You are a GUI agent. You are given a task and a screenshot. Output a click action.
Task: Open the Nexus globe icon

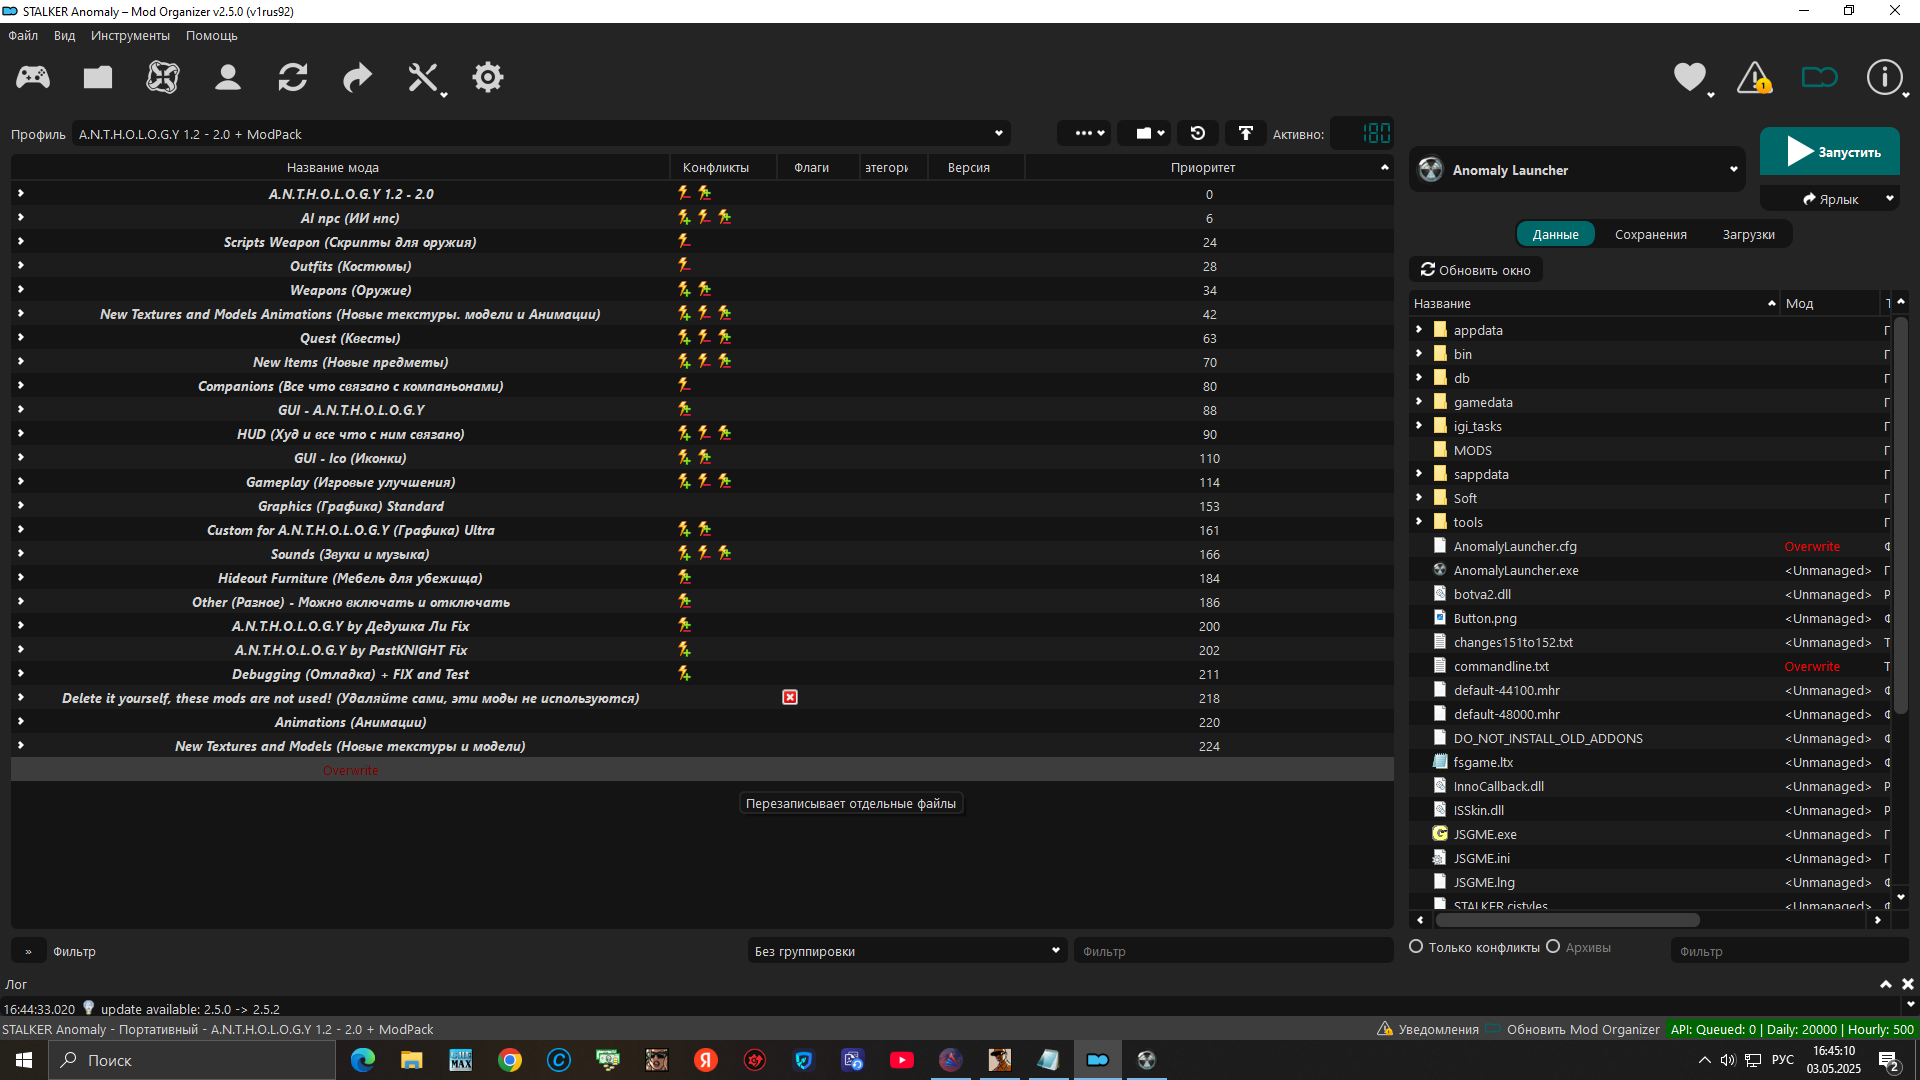(163, 77)
